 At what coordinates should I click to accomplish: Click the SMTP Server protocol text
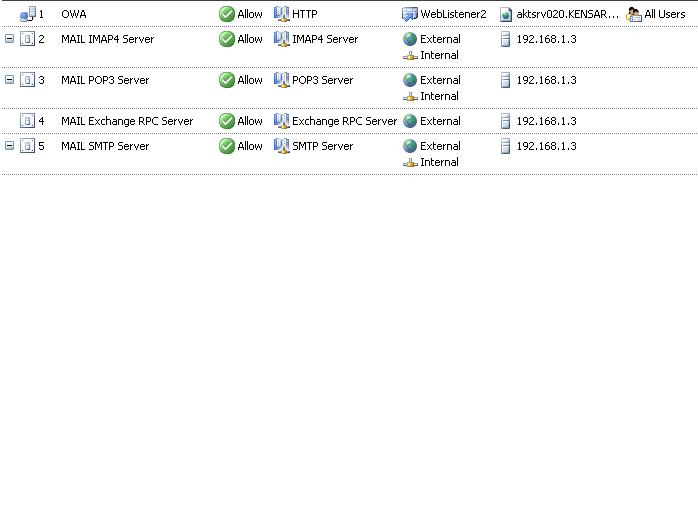[x=323, y=146]
